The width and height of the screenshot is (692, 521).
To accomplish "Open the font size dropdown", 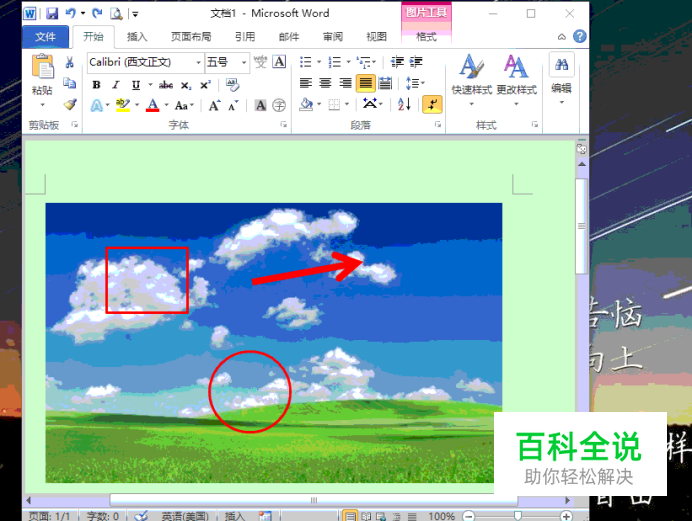I will (x=244, y=62).
